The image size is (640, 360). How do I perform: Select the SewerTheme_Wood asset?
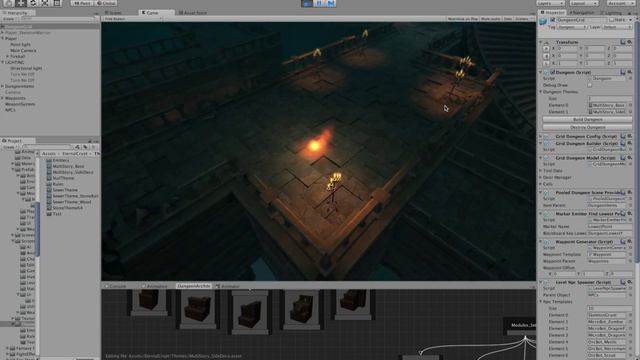[71, 202]
